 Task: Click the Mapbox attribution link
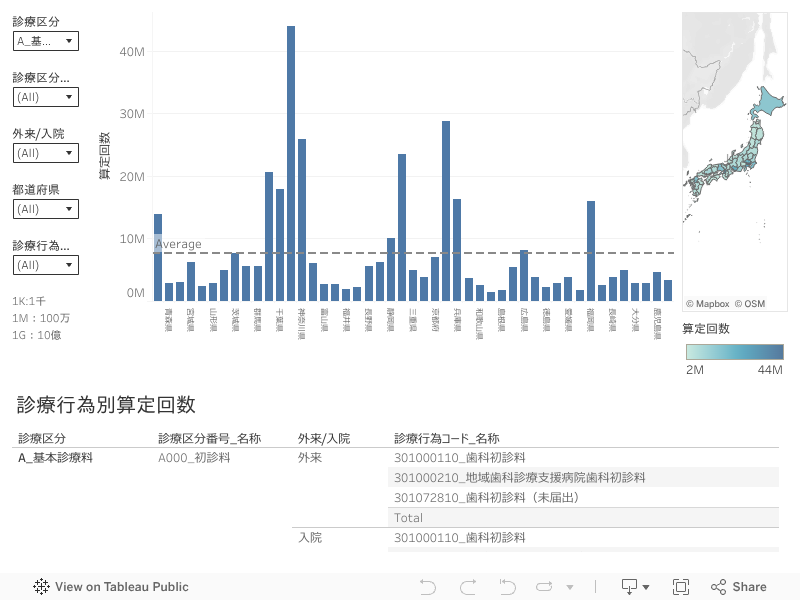tap(707, 303)
